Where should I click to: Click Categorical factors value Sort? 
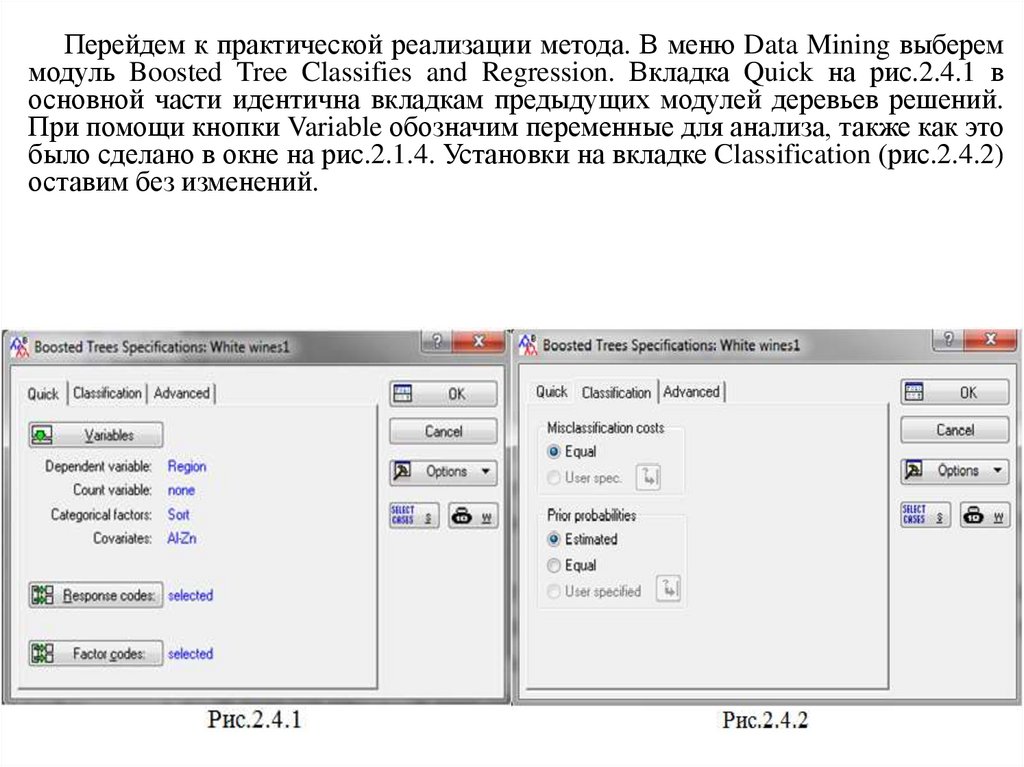point(178,514)
